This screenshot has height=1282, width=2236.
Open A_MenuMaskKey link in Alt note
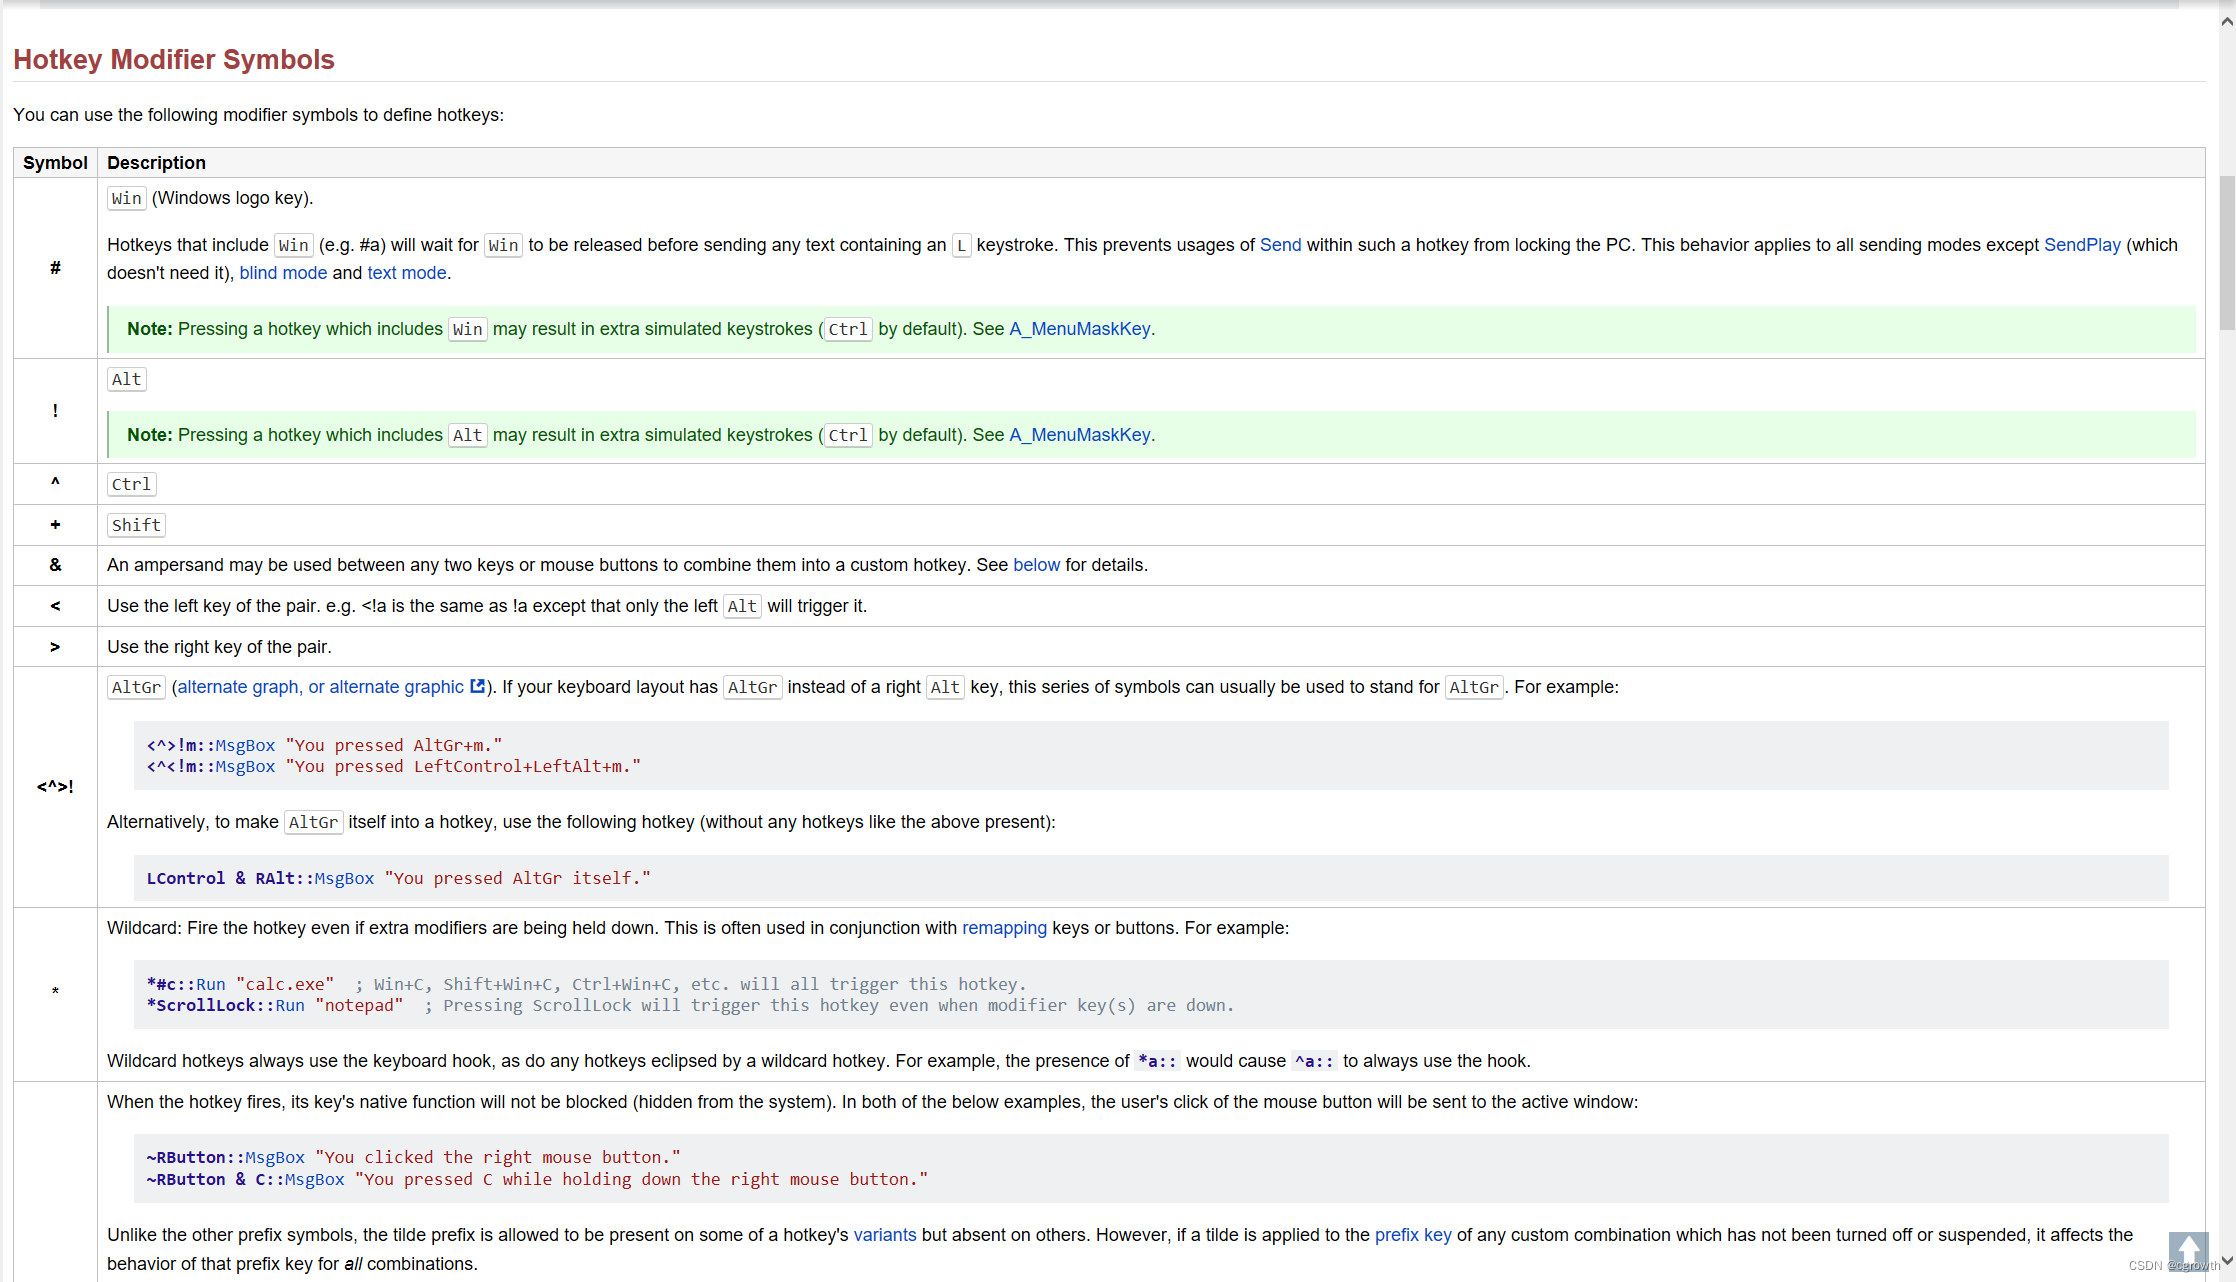coord(1080,435)
